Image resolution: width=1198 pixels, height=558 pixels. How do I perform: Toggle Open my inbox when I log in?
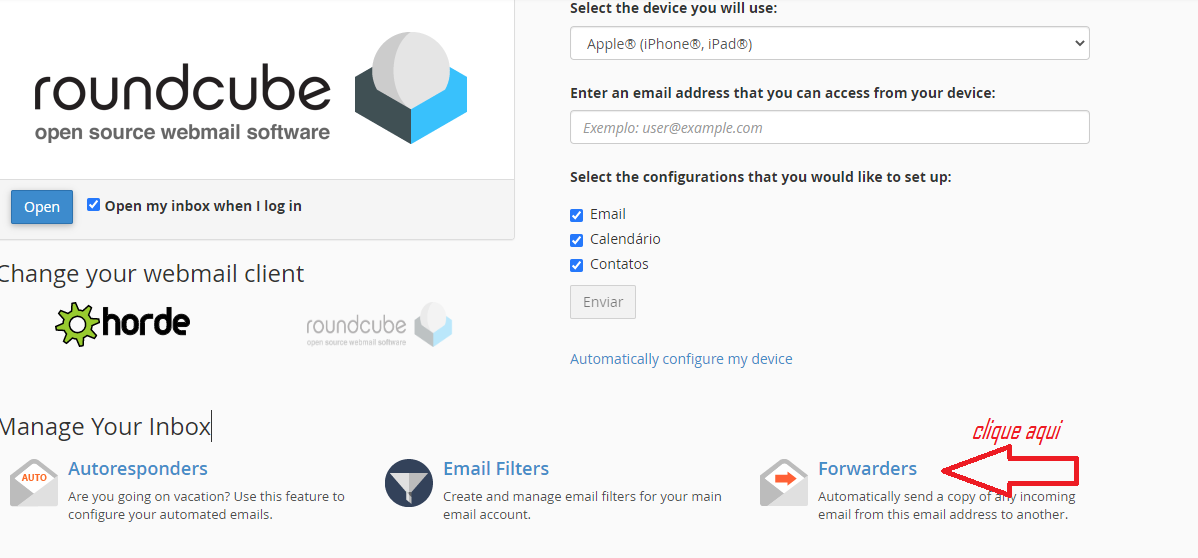93,205
